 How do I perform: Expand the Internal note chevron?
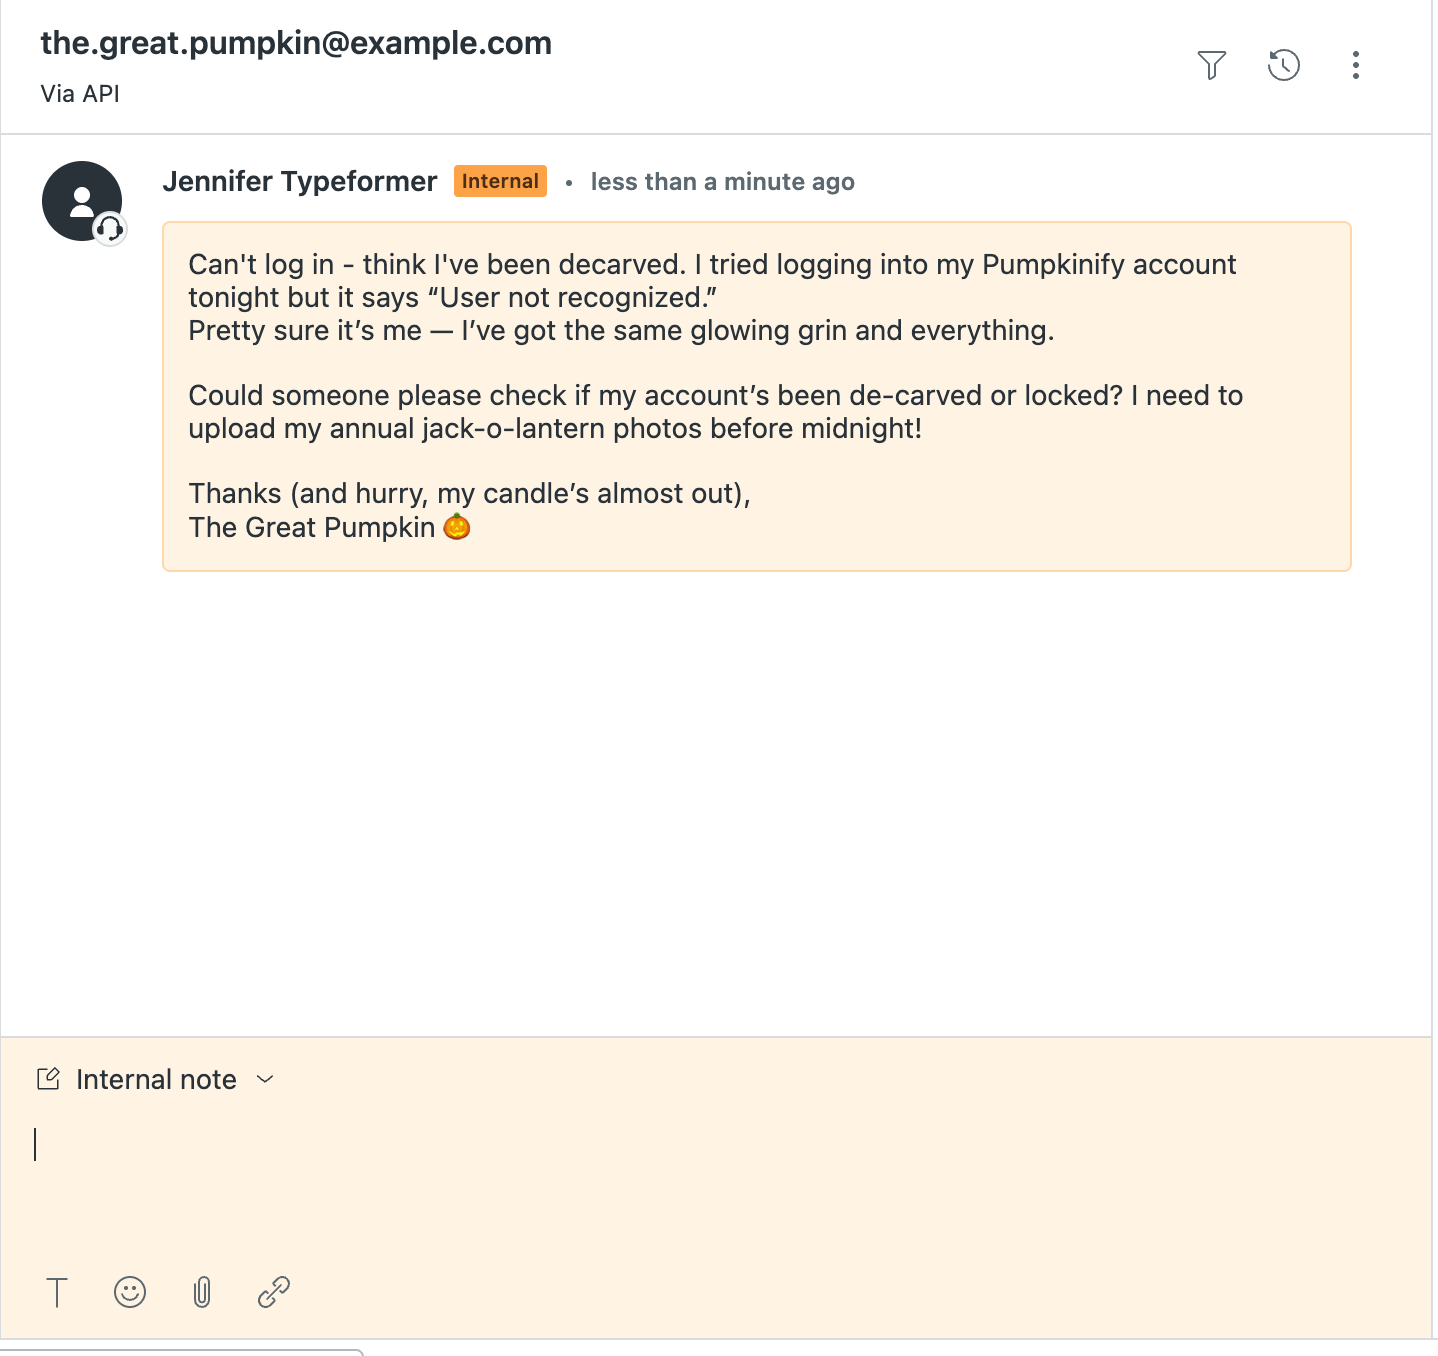pyautogui.click(x=265, y=1079)
